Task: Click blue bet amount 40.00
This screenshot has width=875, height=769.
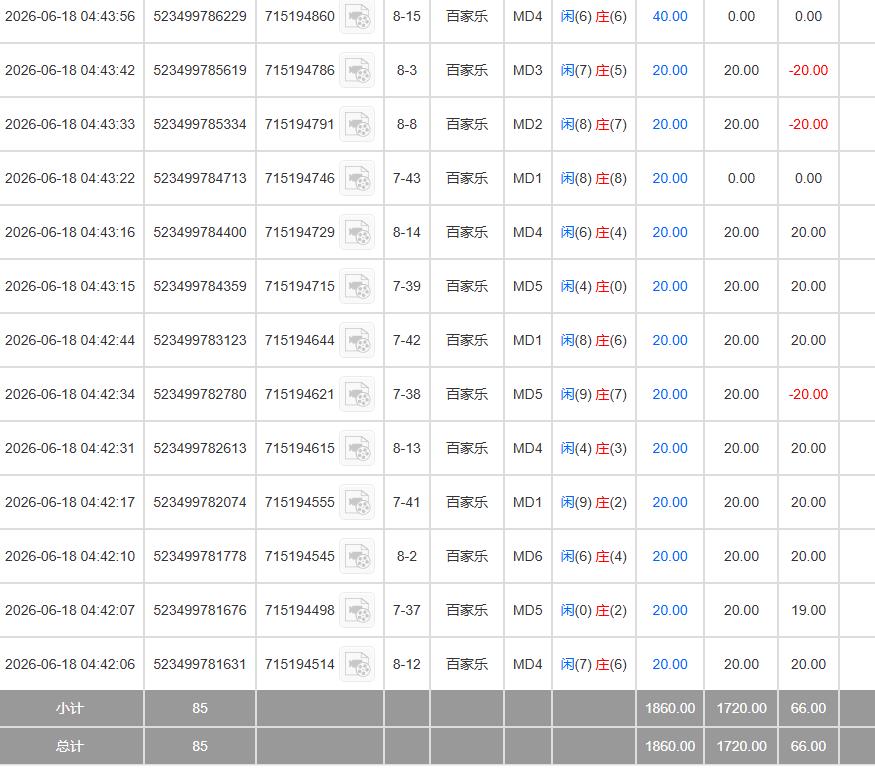Action: [670, 17]
